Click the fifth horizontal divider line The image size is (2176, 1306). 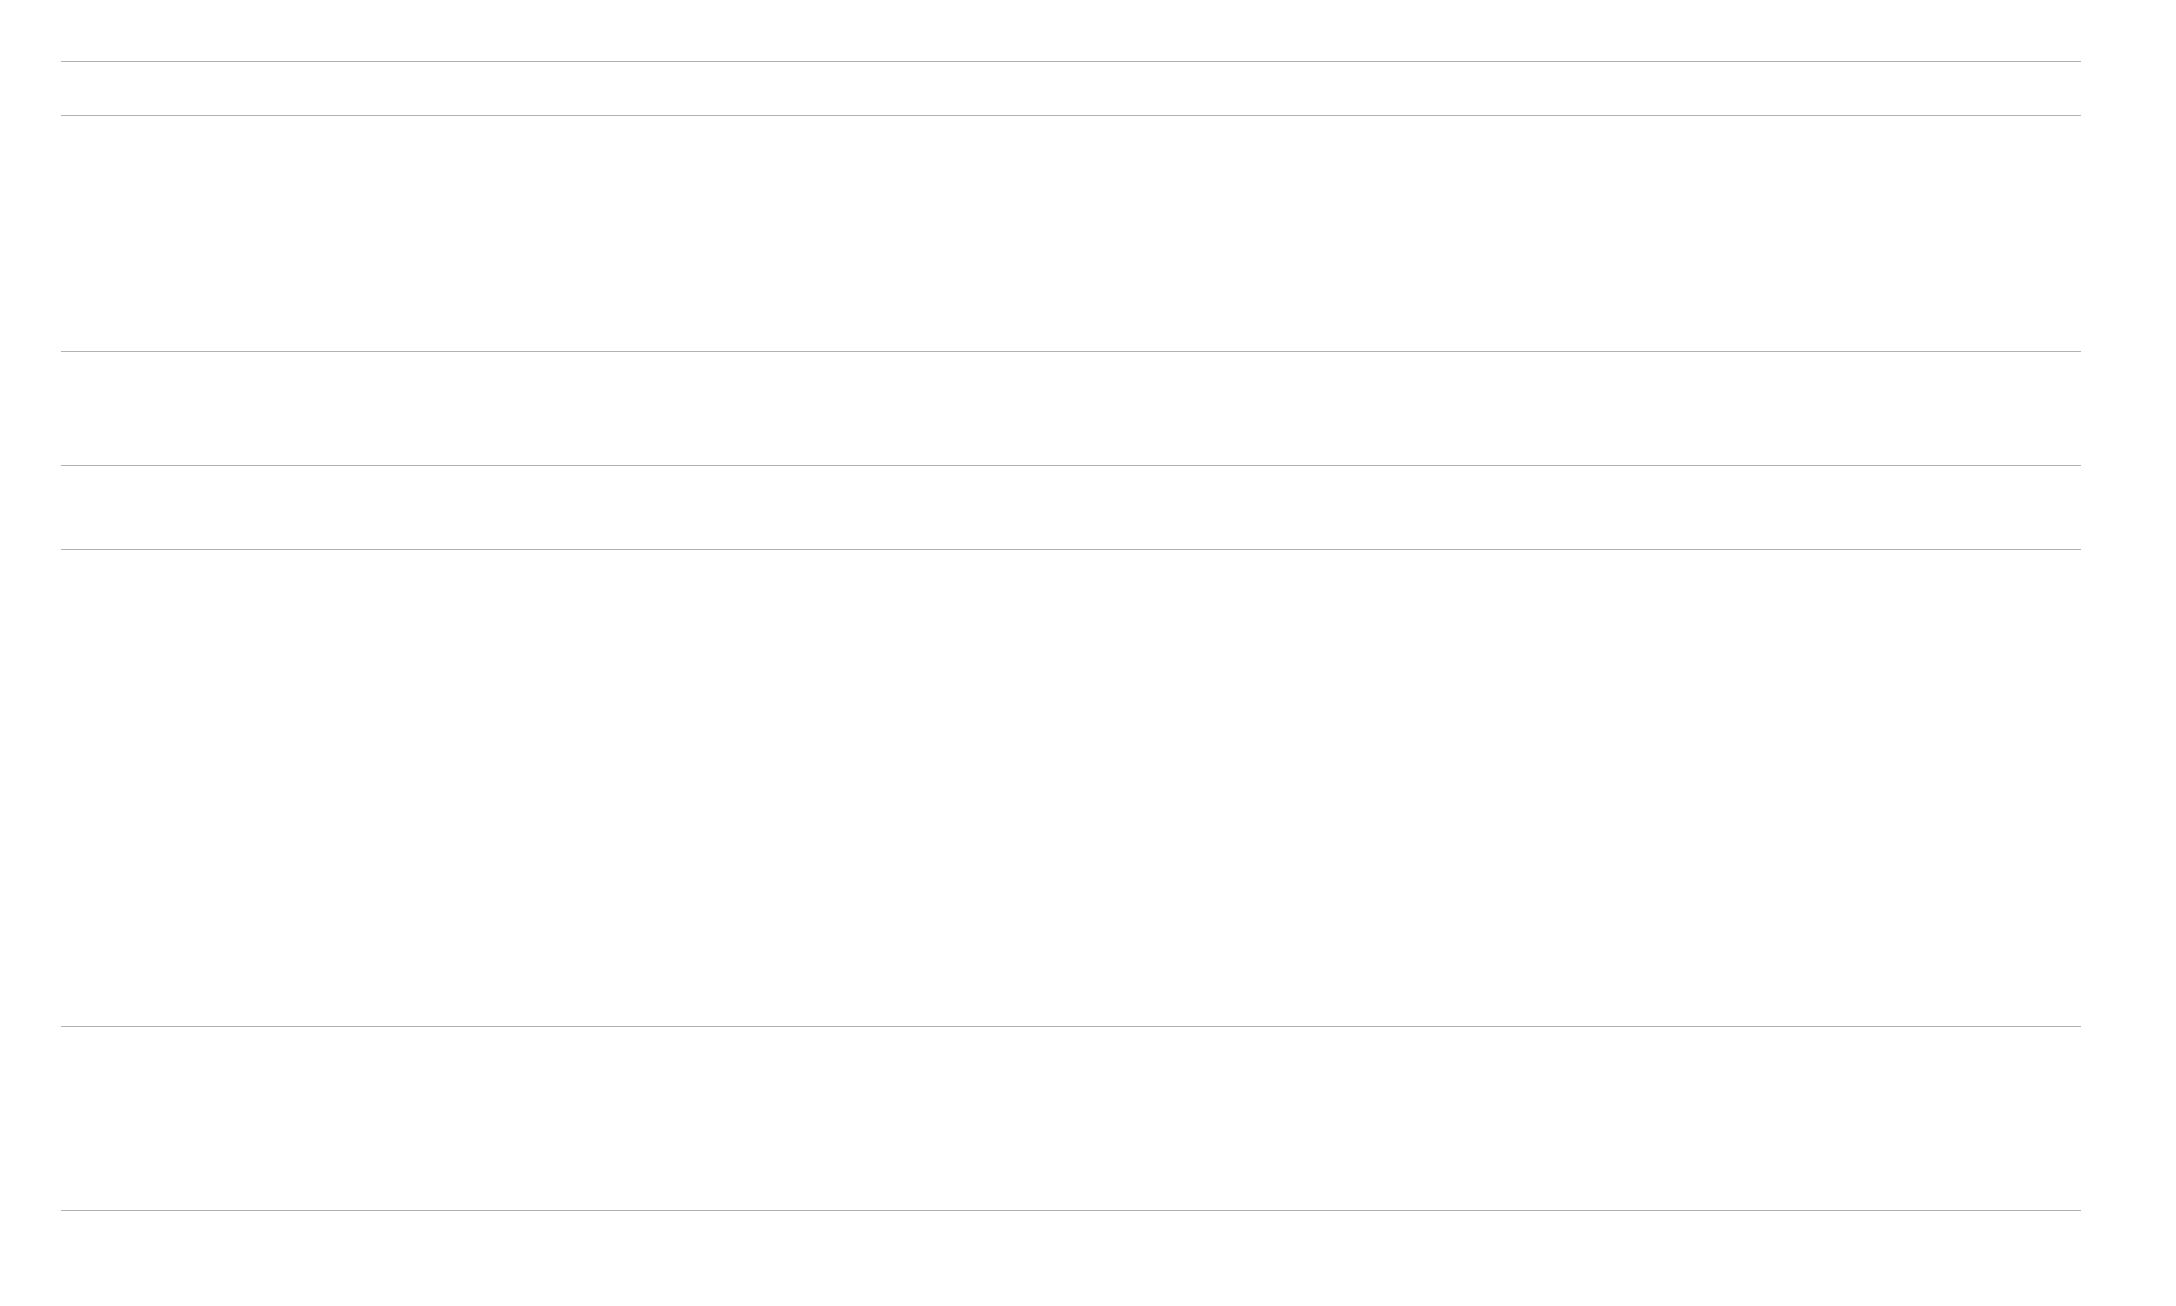pyautogui.click(x=1070, y=549)
